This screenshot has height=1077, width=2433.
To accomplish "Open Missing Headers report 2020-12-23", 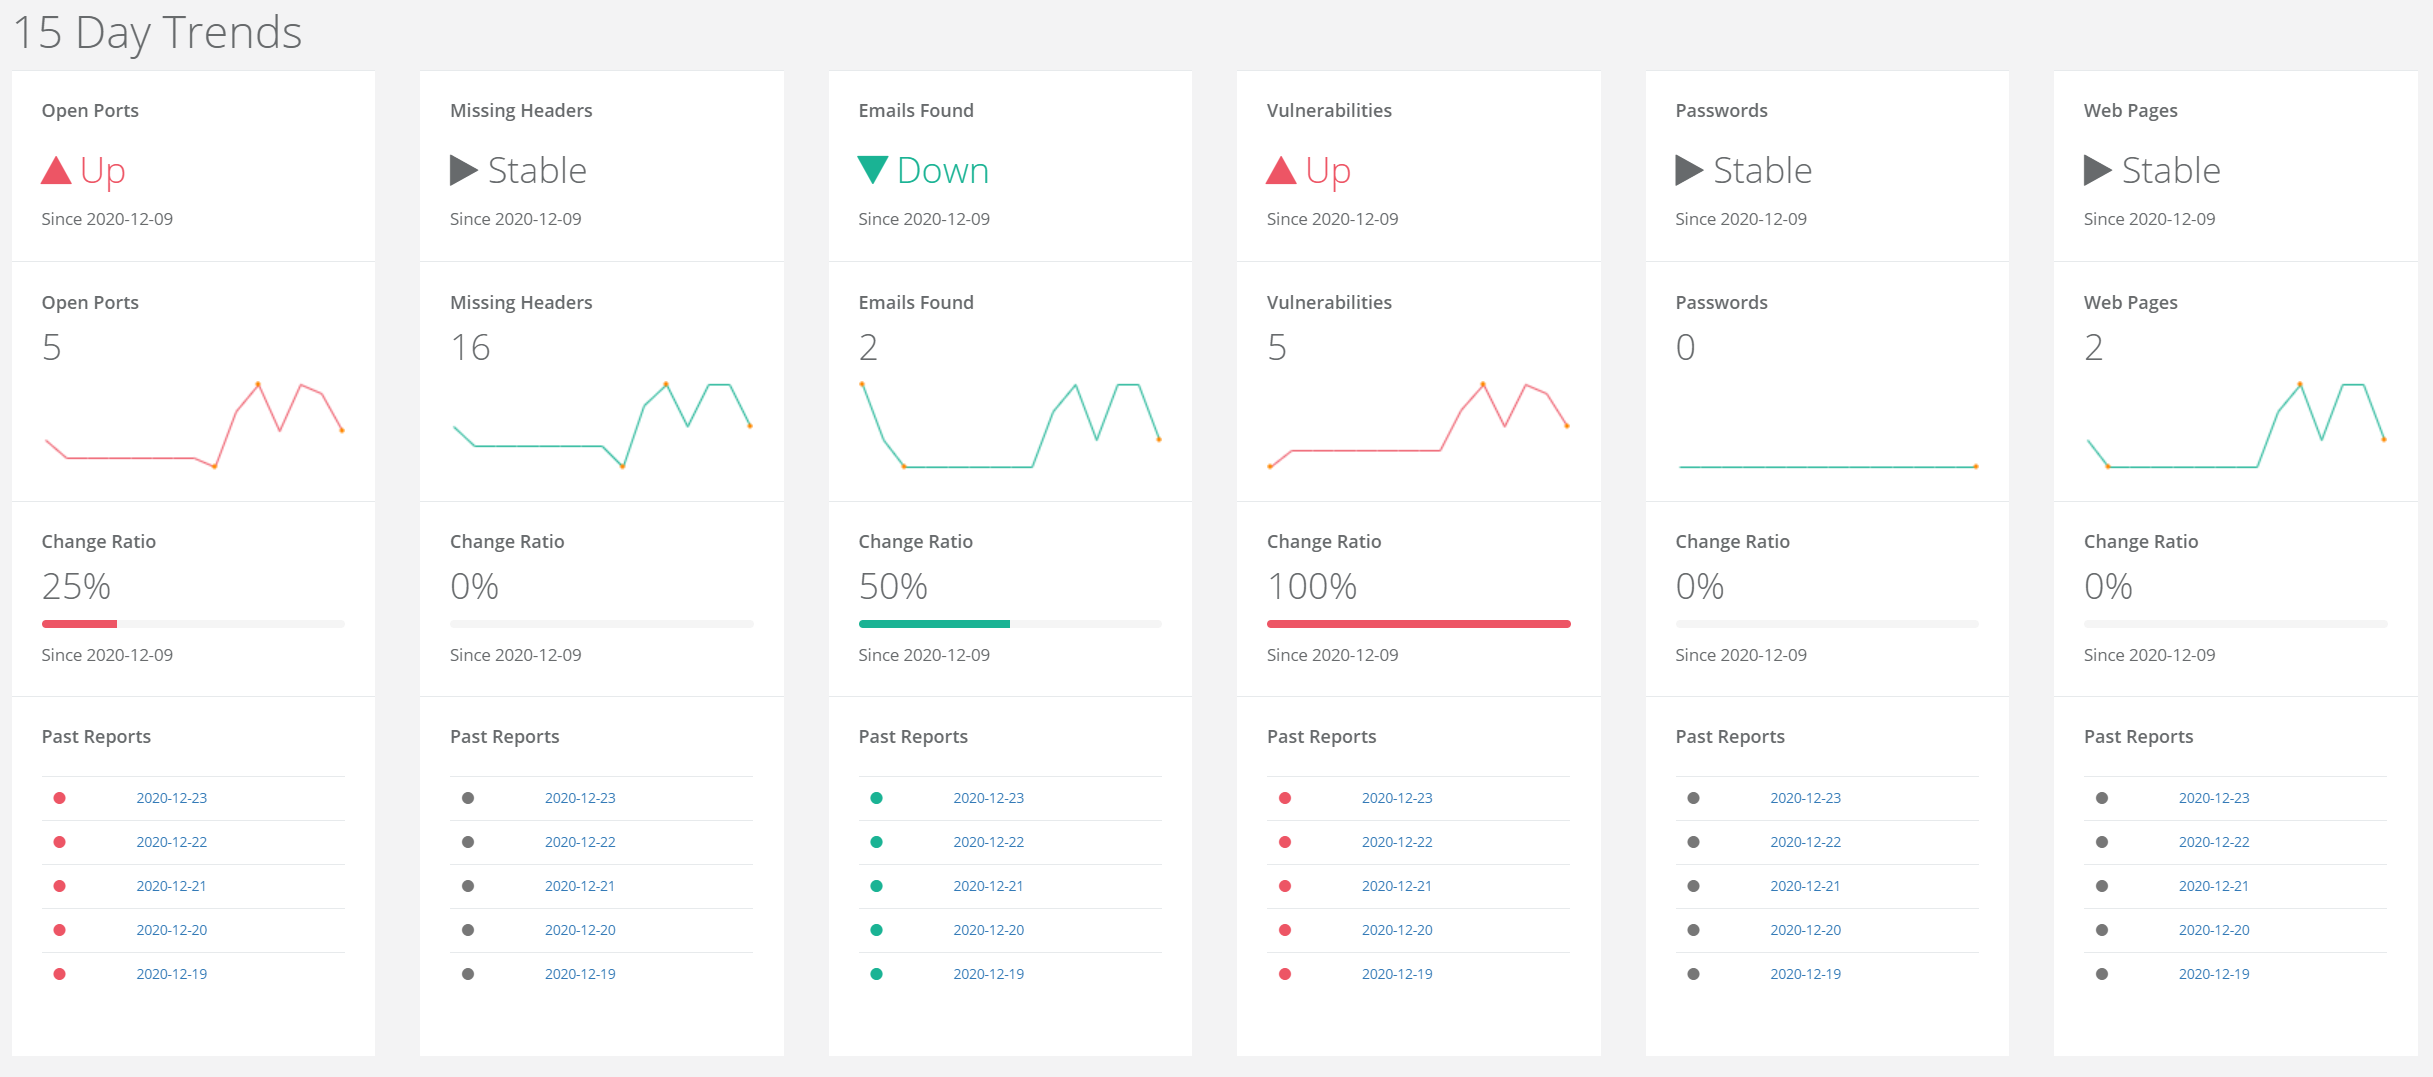I will (x=580, y=798).
